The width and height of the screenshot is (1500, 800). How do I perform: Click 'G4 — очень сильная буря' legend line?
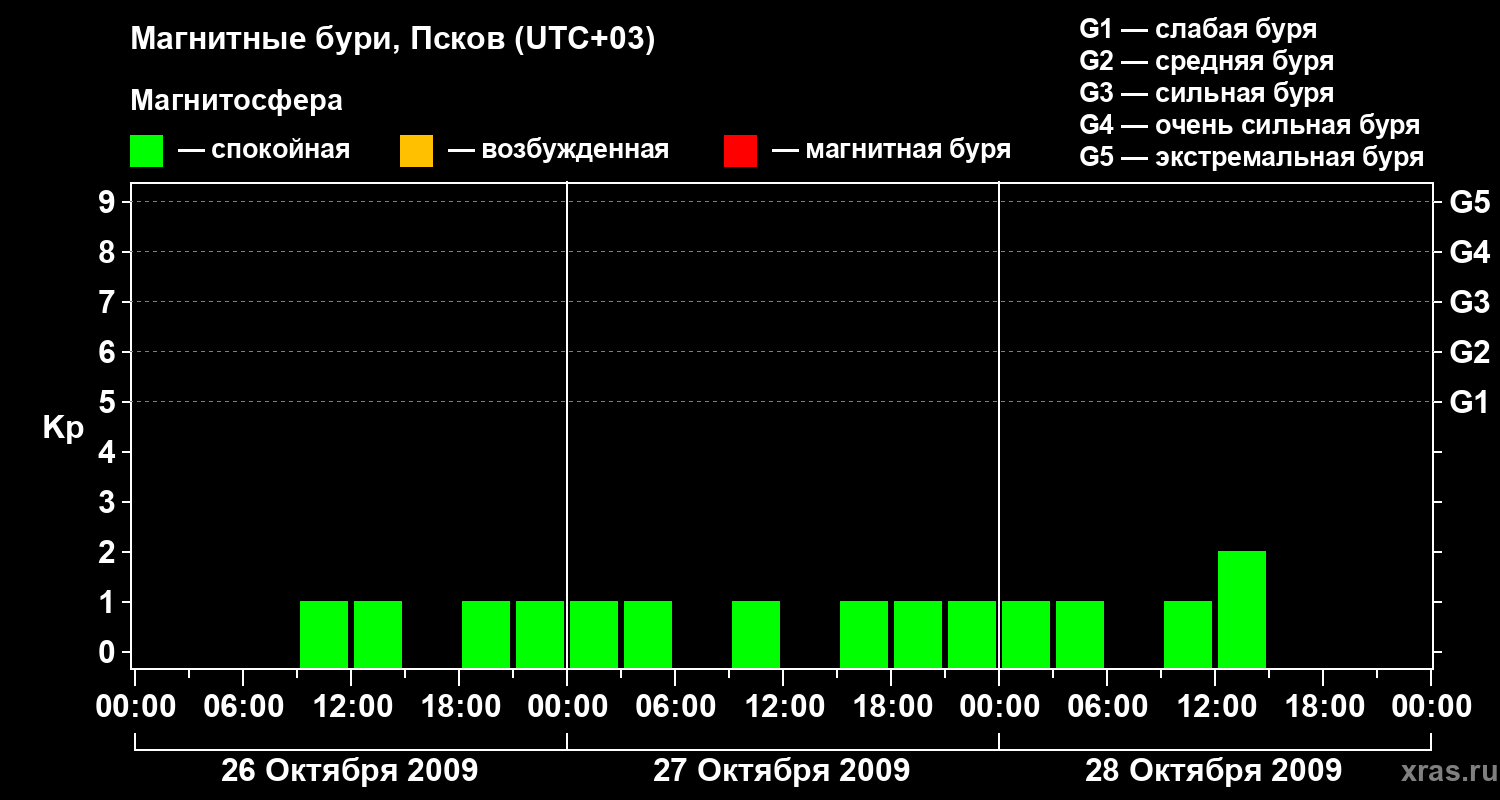click(x=1250, y=124)
